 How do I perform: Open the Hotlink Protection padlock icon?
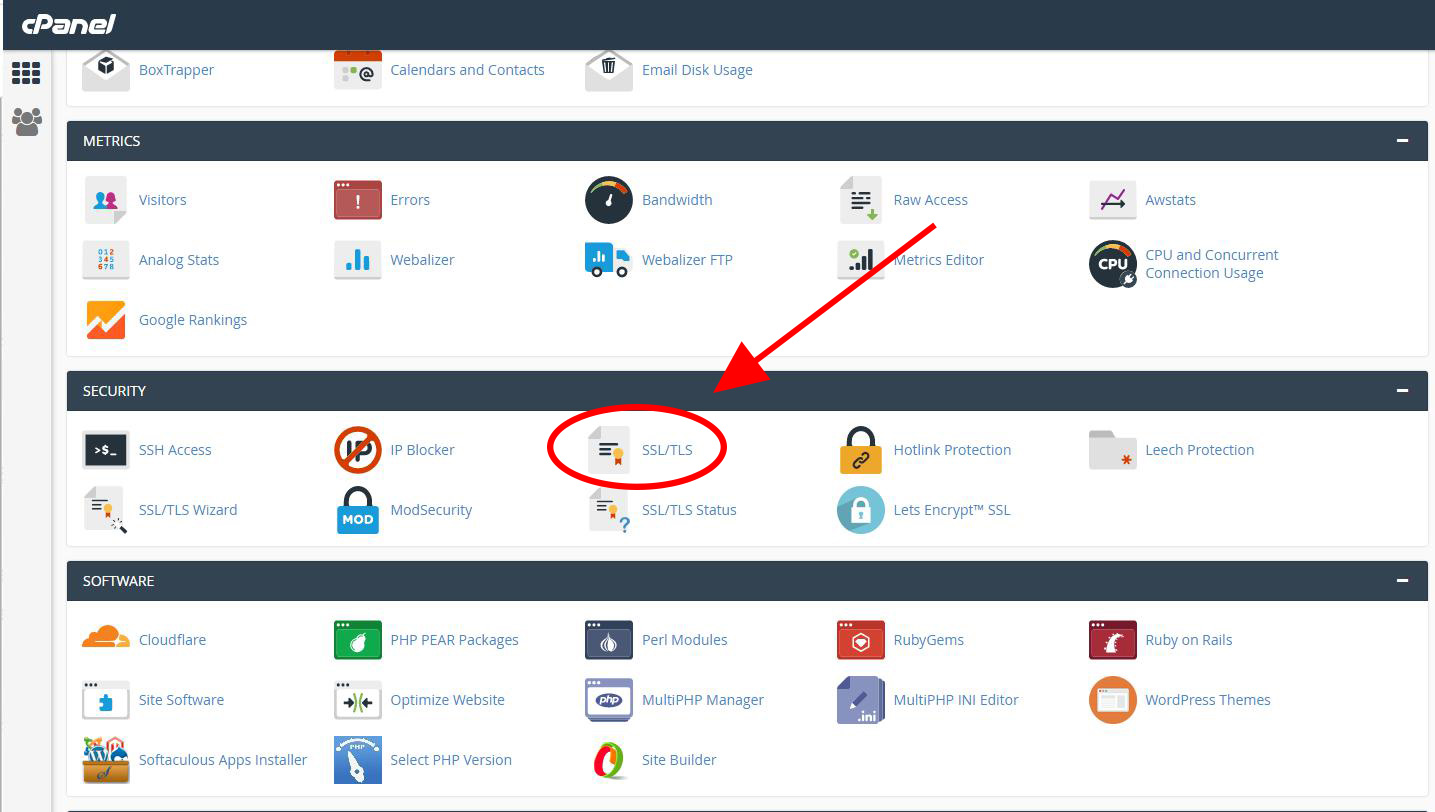click(861, 450)
